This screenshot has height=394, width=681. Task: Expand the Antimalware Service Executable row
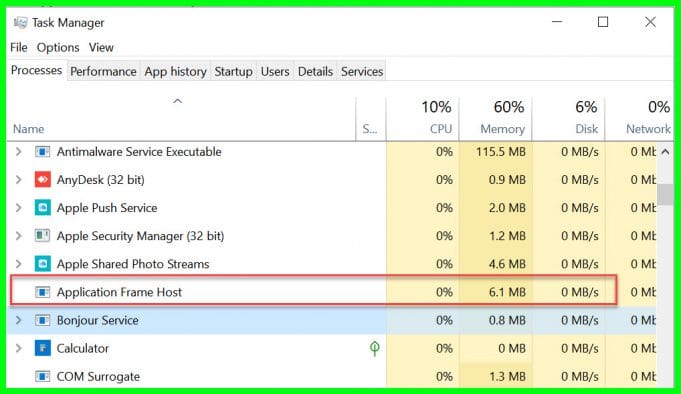tap(18, 152)
